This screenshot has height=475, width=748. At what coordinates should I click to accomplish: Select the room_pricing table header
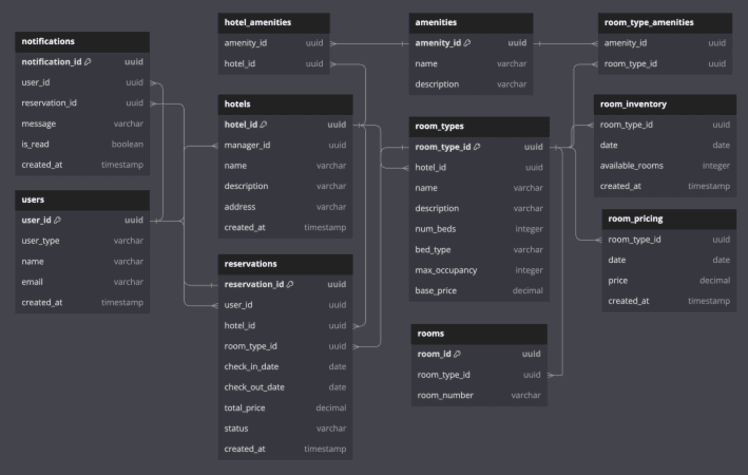[x=669, y=219]
